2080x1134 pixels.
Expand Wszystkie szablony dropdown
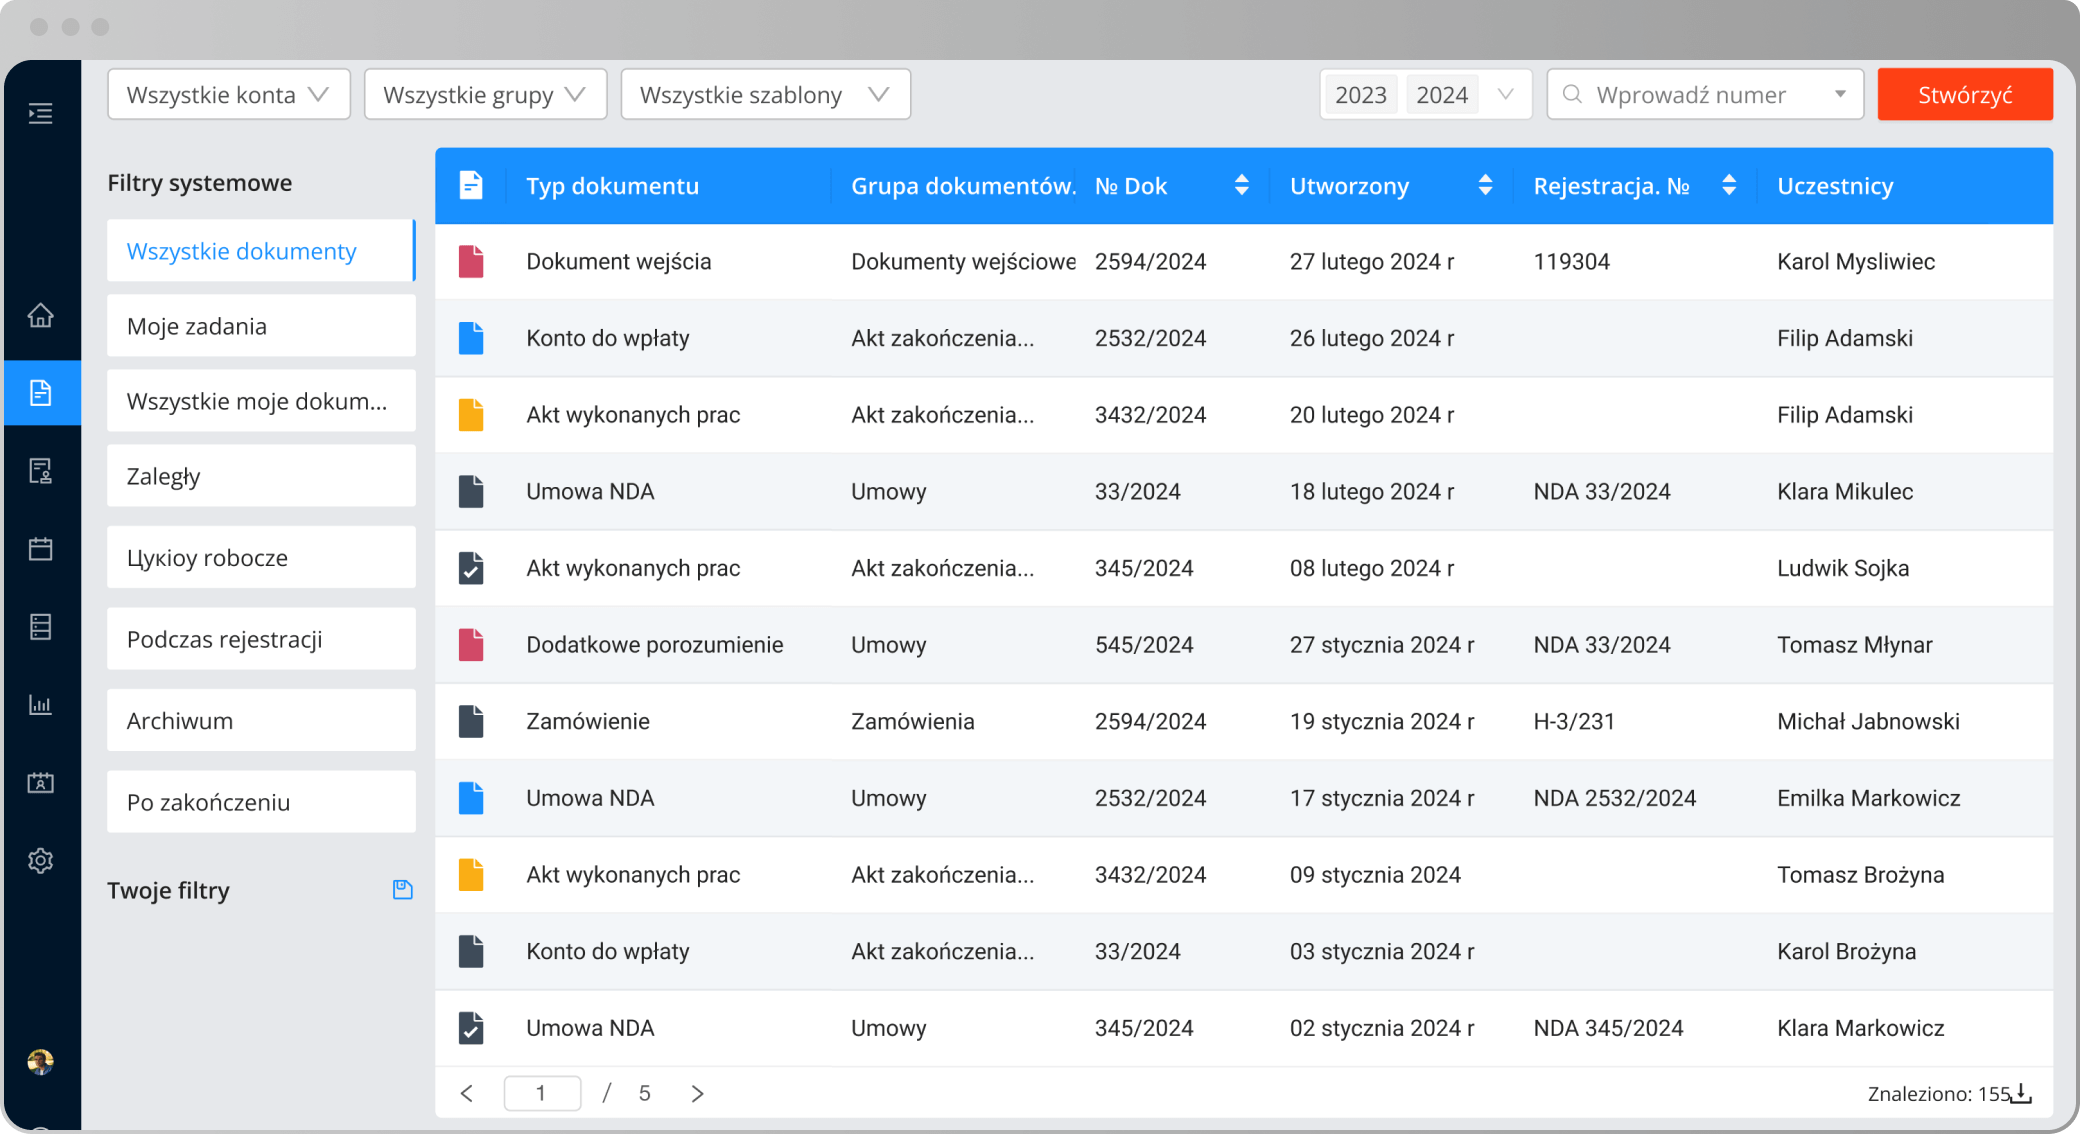pyautogui.click(x=765, y=94)
